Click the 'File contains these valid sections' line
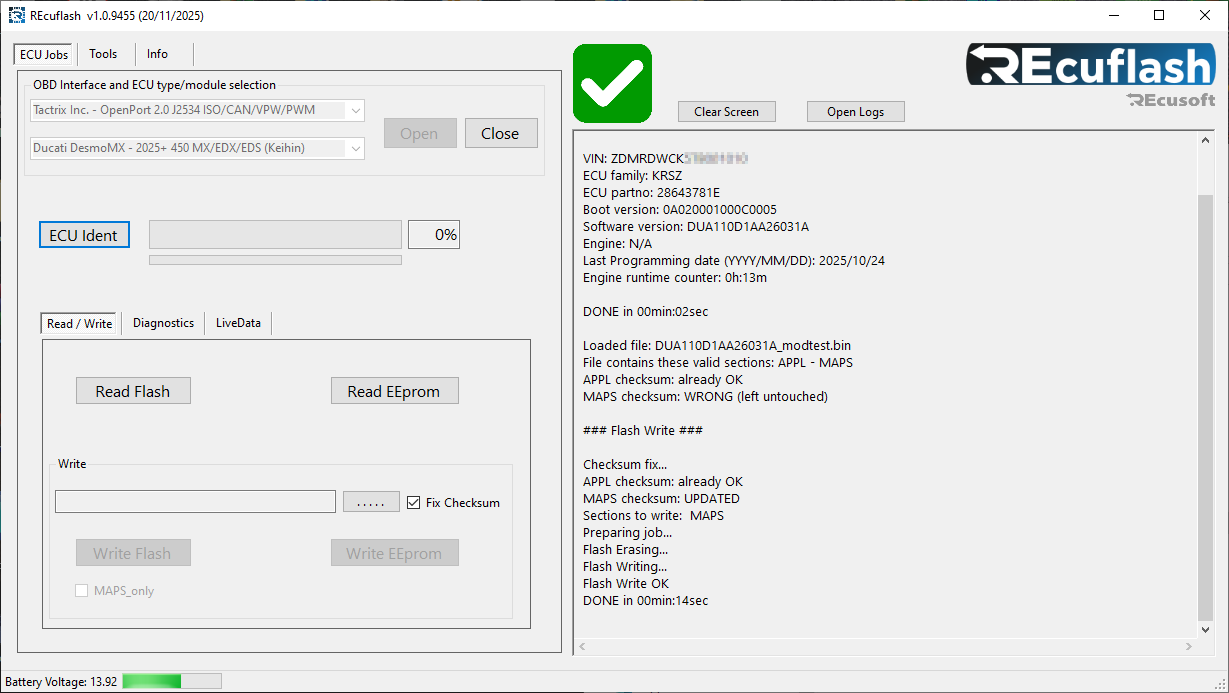The width and height of the screenshot is (1229, 693). tap(718, 362)
